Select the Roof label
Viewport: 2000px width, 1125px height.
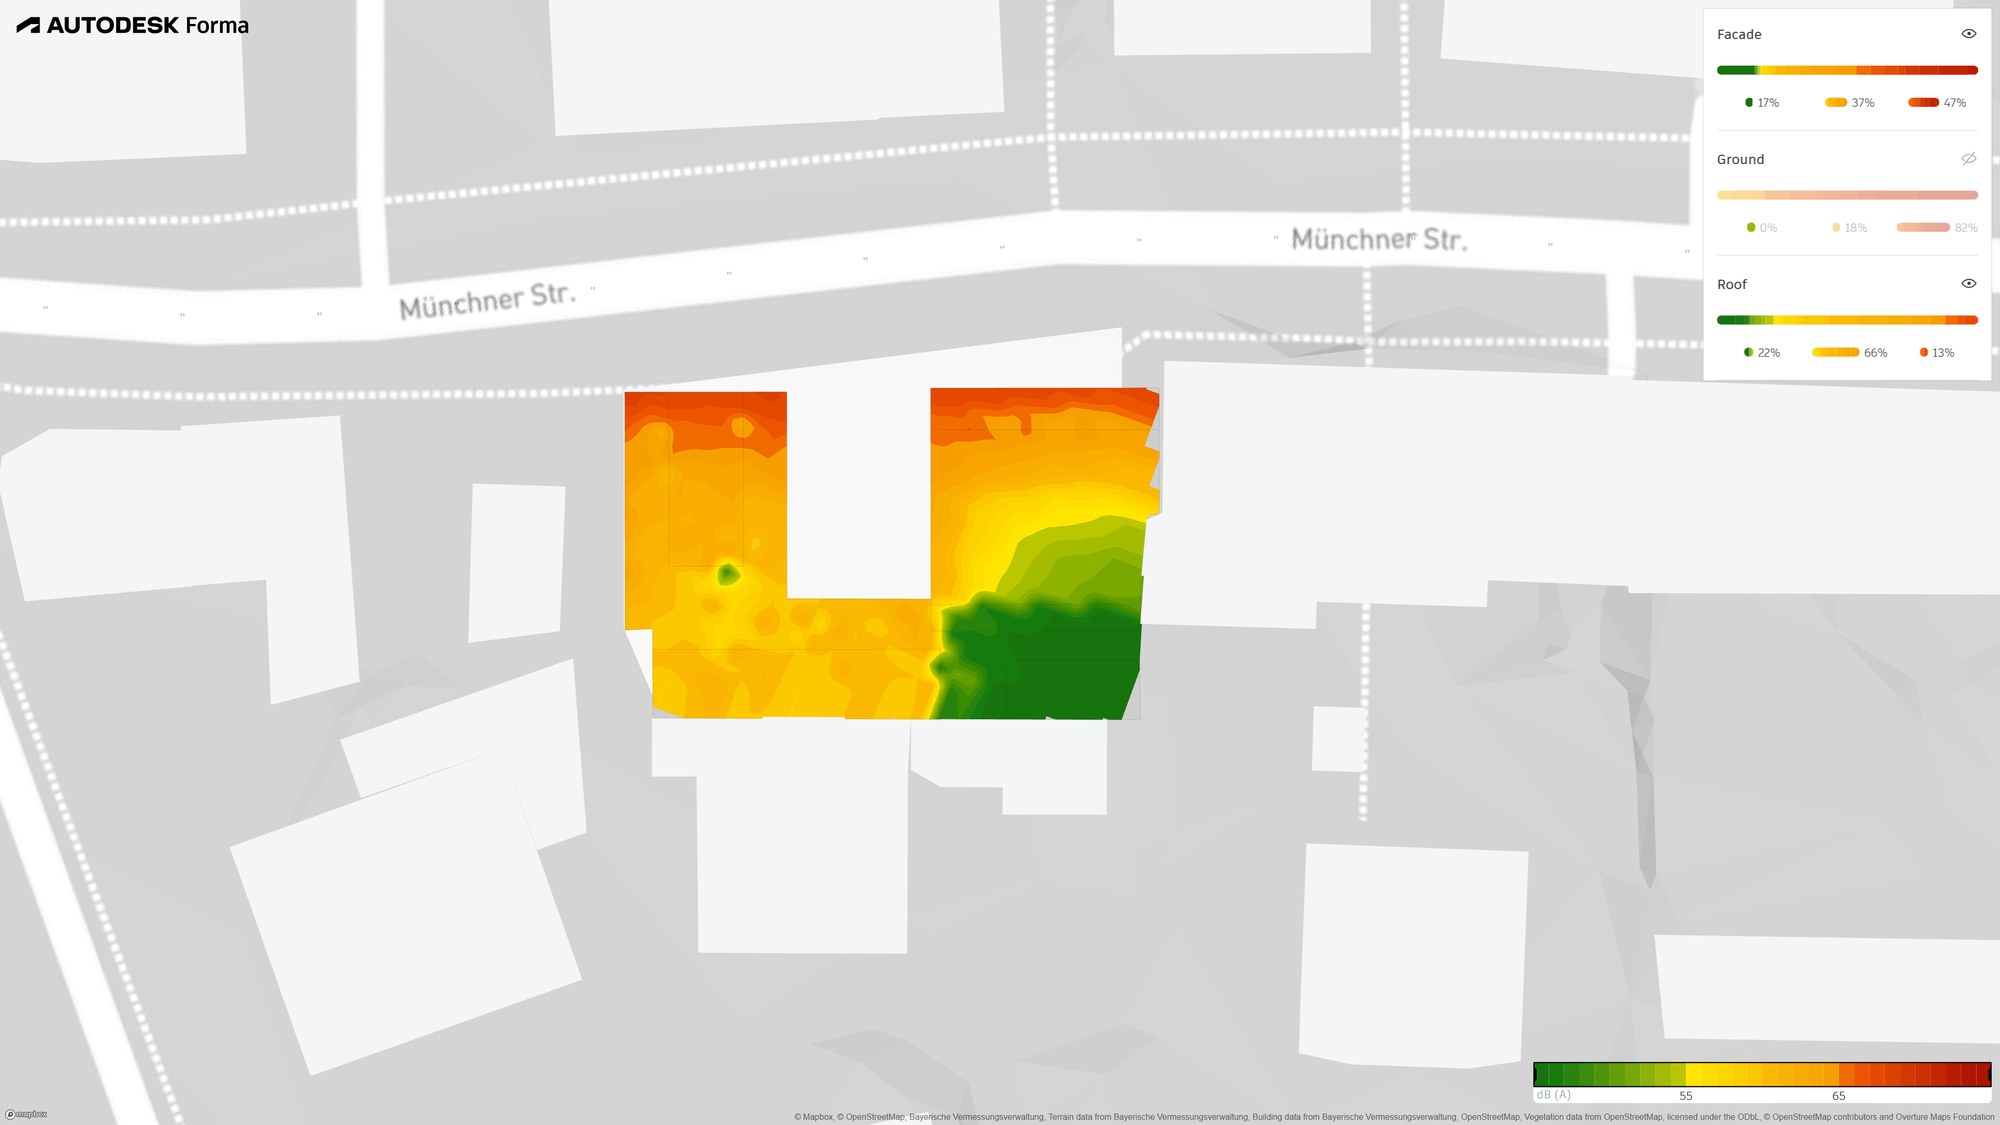click(x=1732, y=284)
